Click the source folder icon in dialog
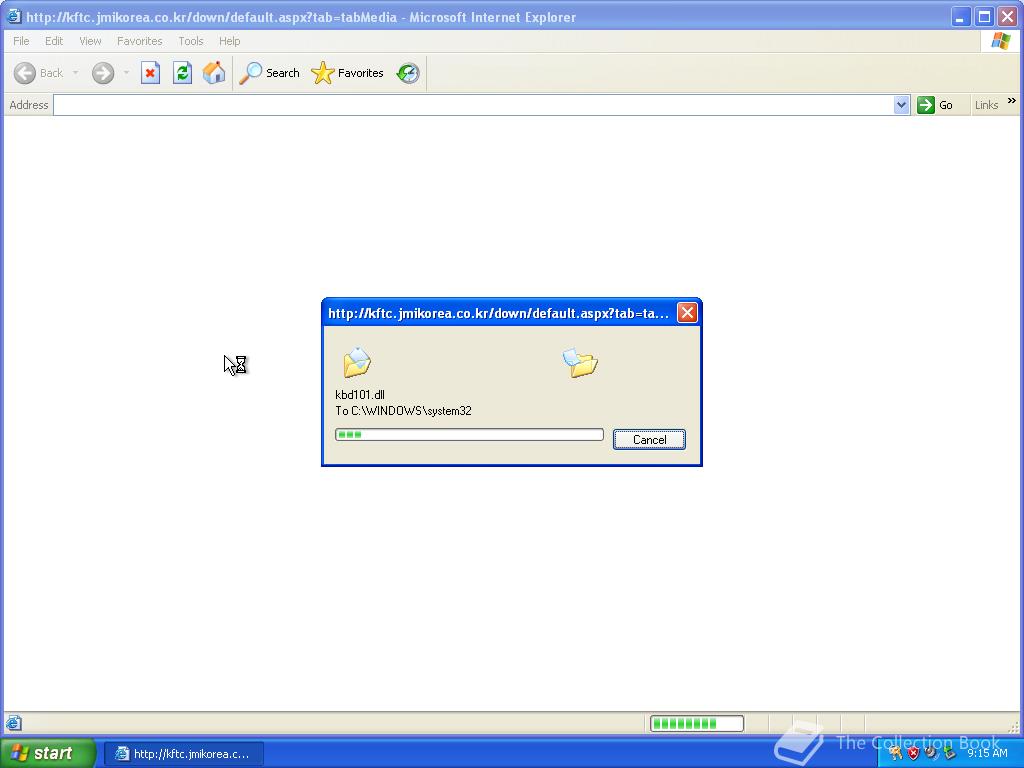The image size is (1024, 768). coord(357,363)
